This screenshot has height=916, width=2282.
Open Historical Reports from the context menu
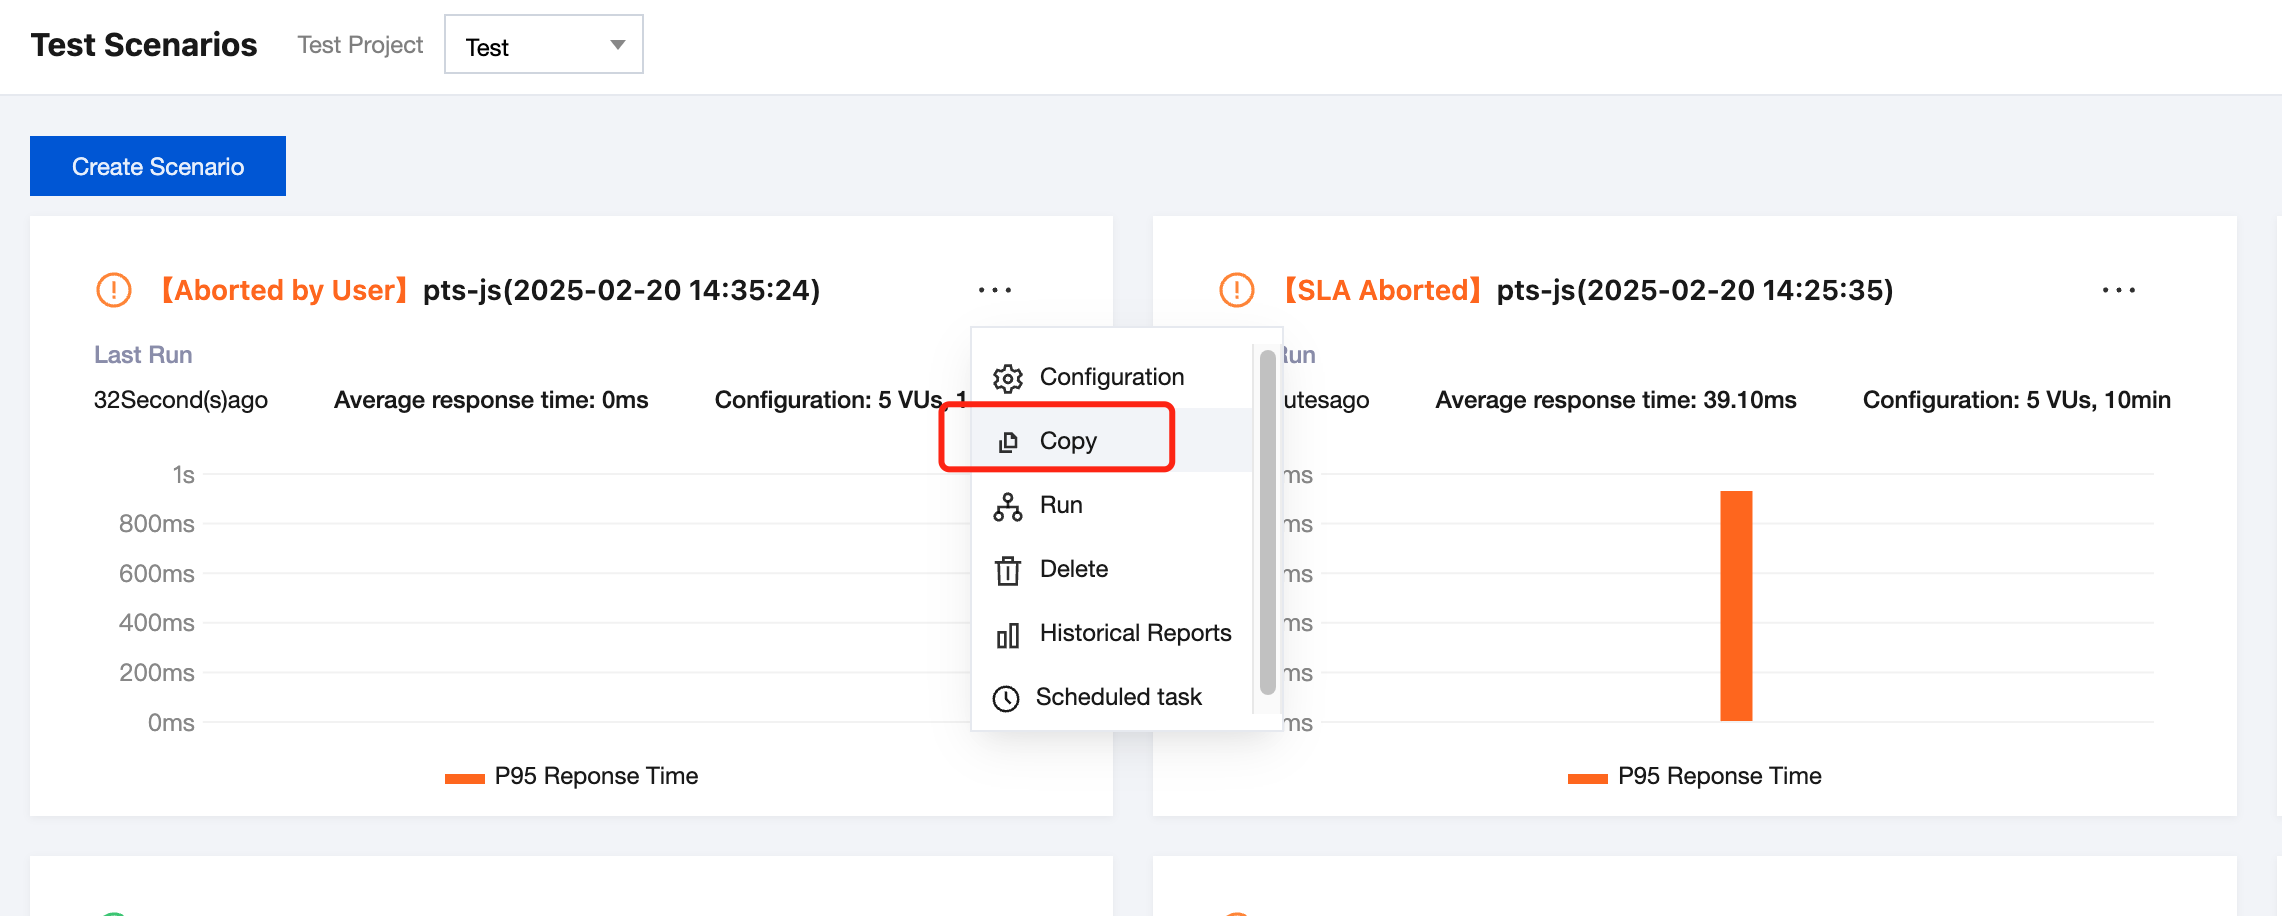(x=1112, y=633)
